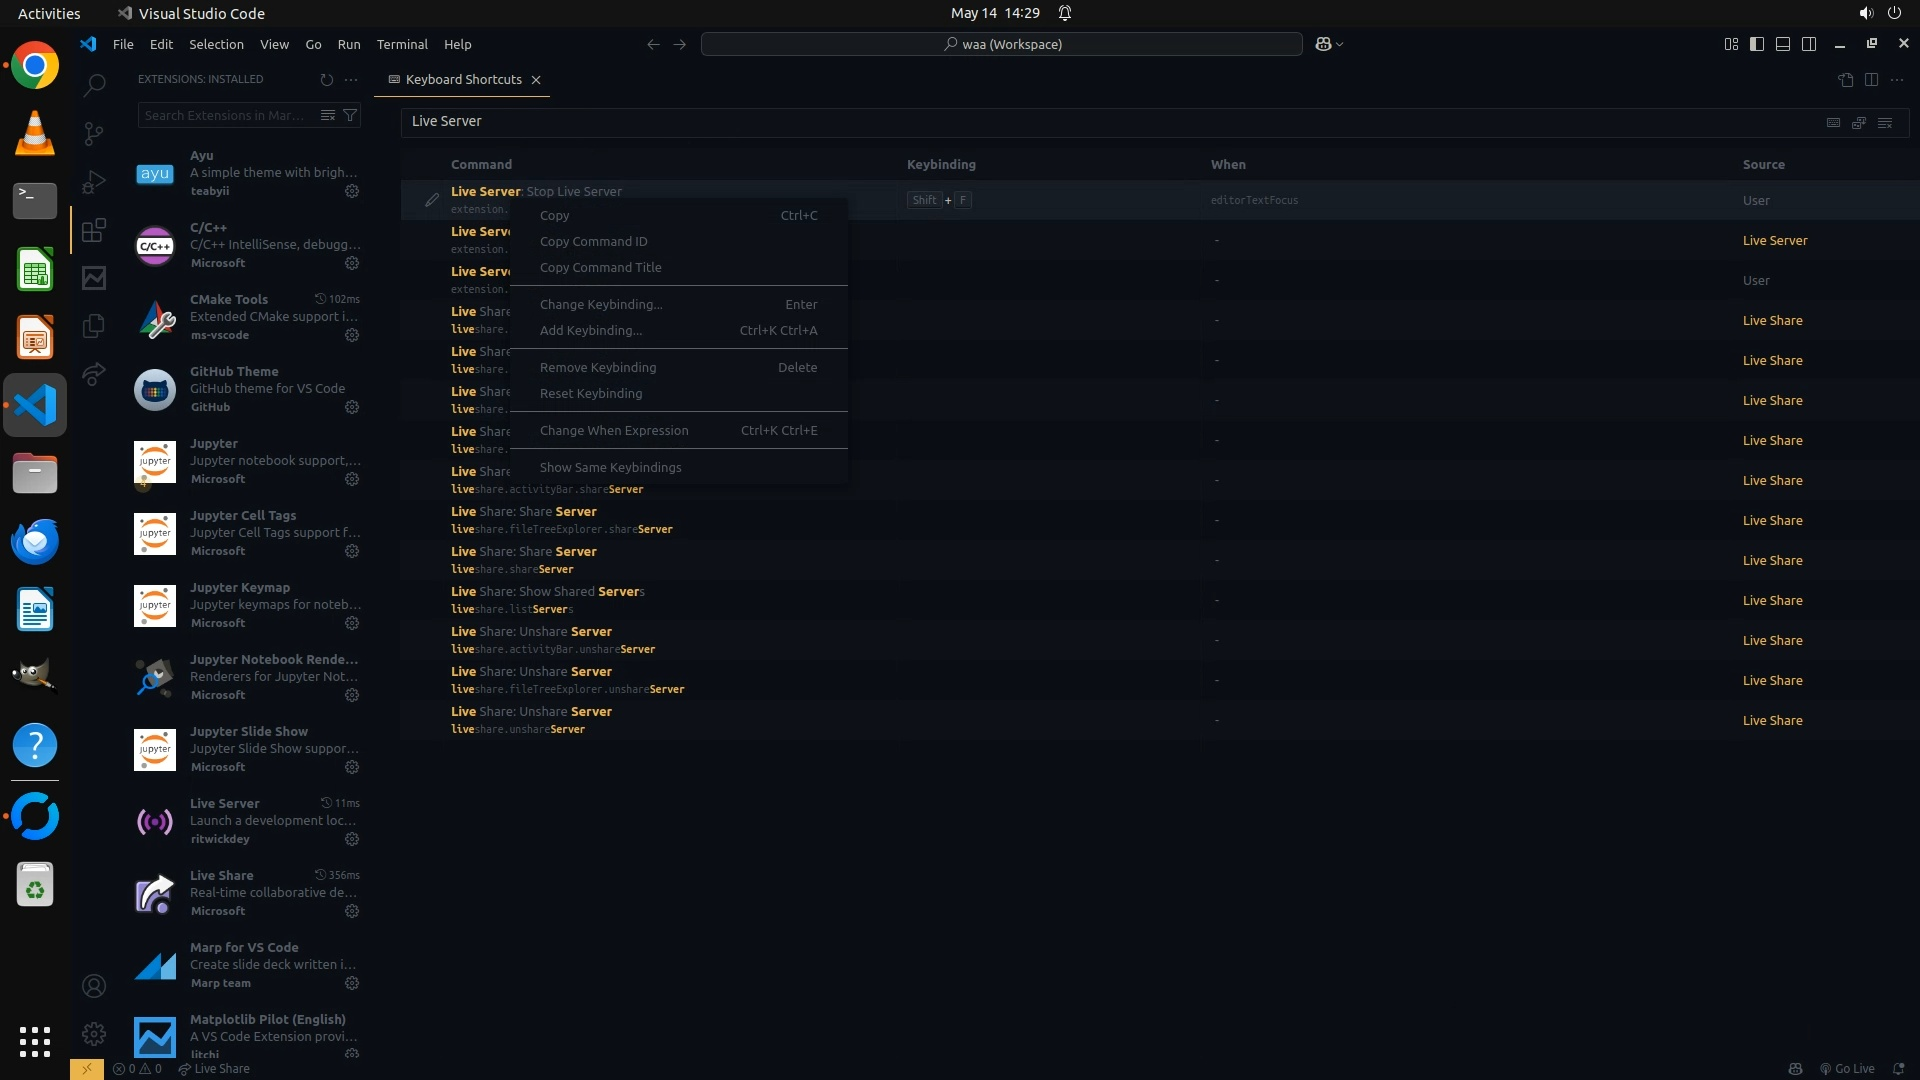Refresh the installed extensions list
Viewport: 1920px width, 1080px height.
(x=326, y=79)
